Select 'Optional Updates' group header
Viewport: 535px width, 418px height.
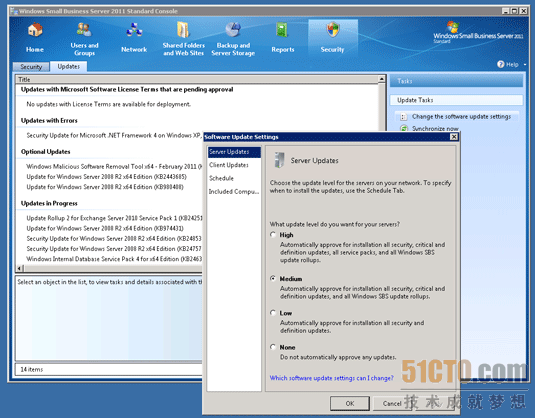(x=45, y=152)
